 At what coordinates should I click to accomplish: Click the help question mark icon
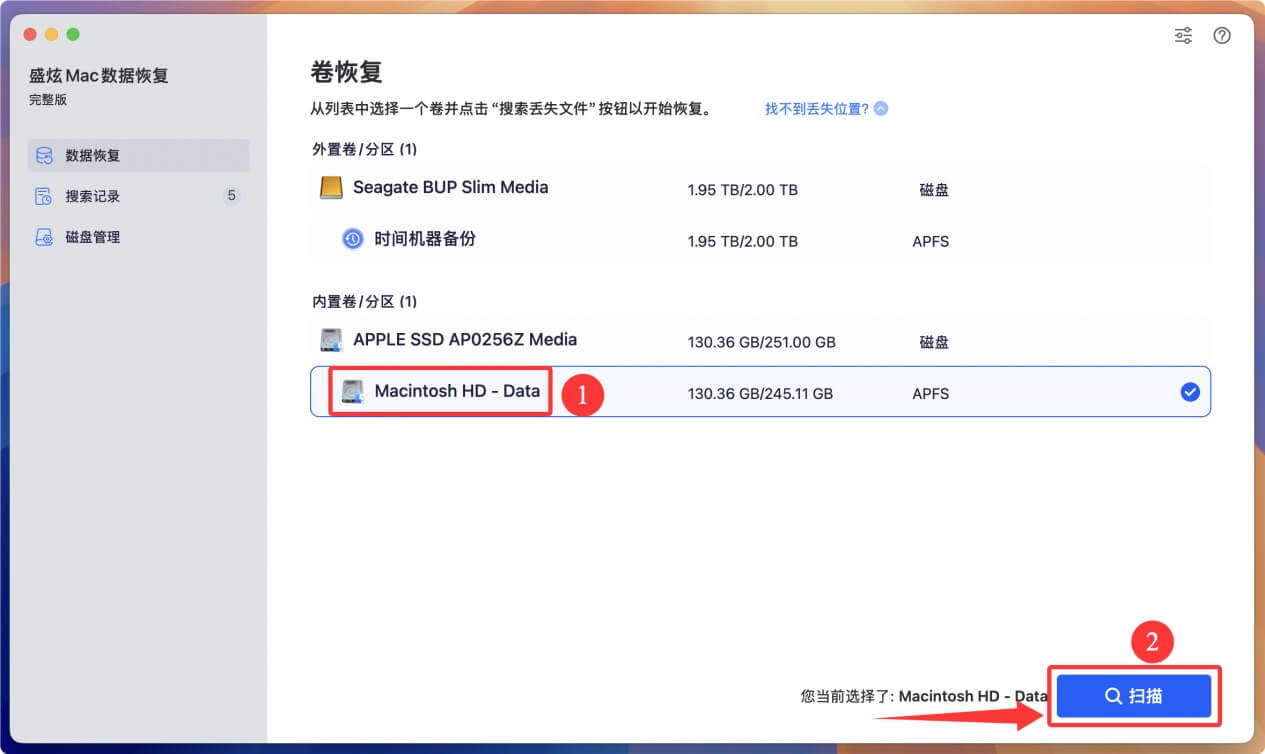point(1222,35)
